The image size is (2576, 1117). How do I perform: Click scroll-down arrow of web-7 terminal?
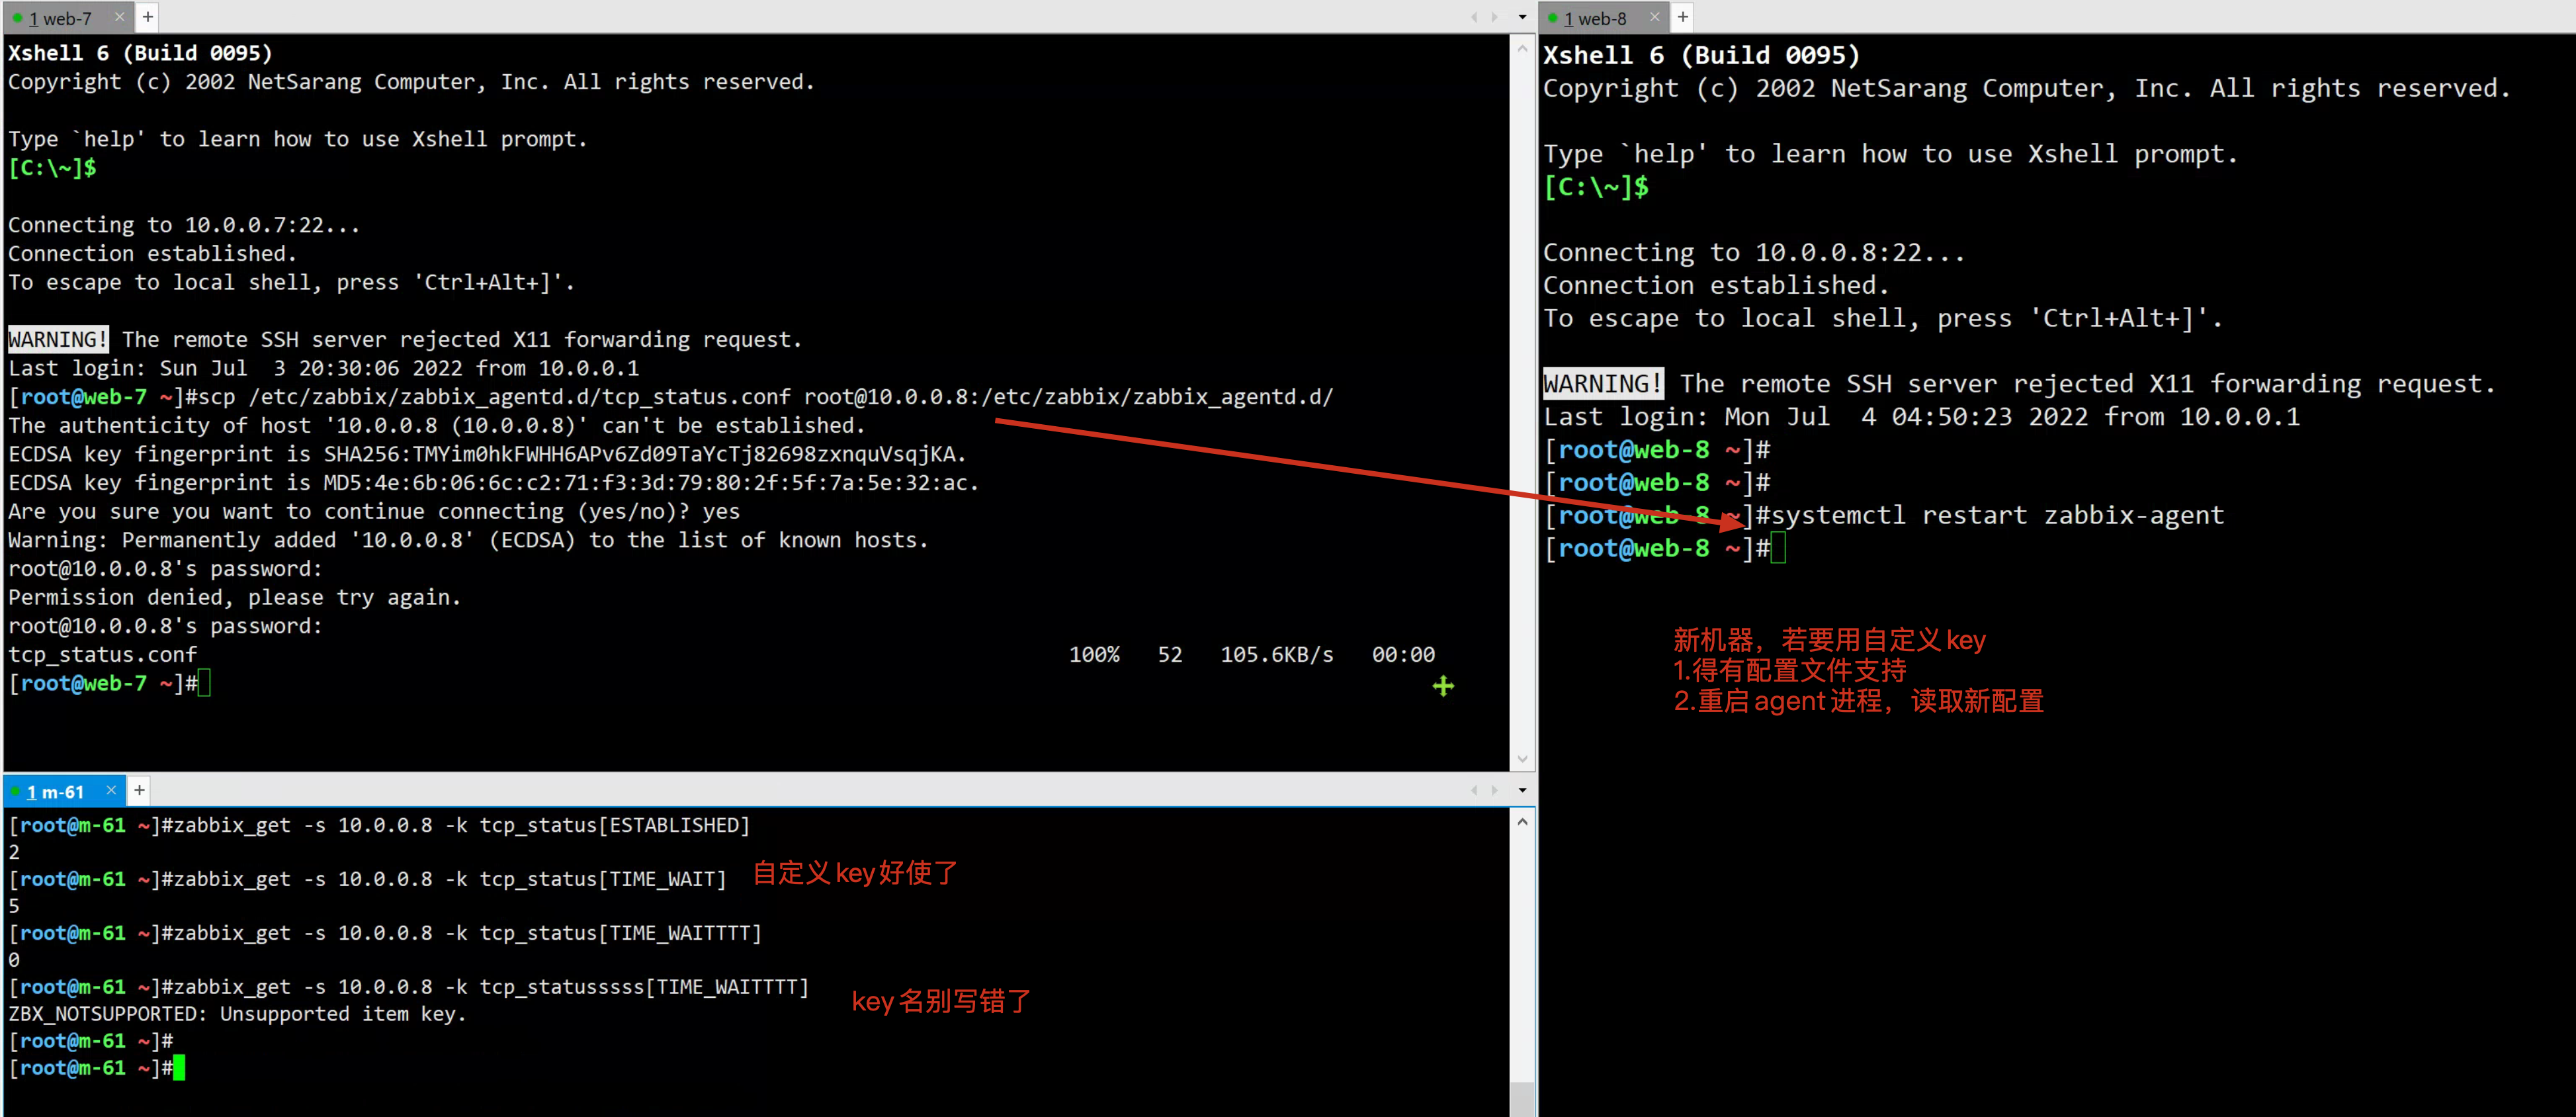click(1522, 759)
